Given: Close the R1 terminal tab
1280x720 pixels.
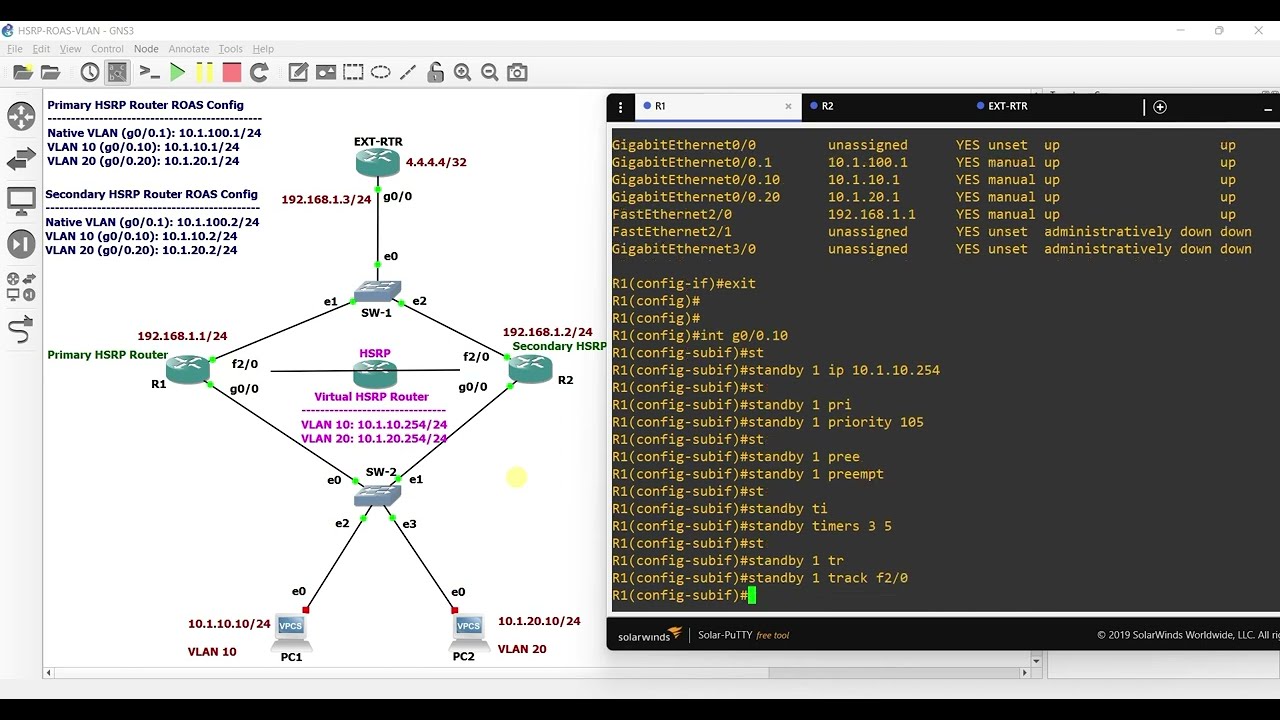Looking at the screenshot, I should tap(788, 106).
